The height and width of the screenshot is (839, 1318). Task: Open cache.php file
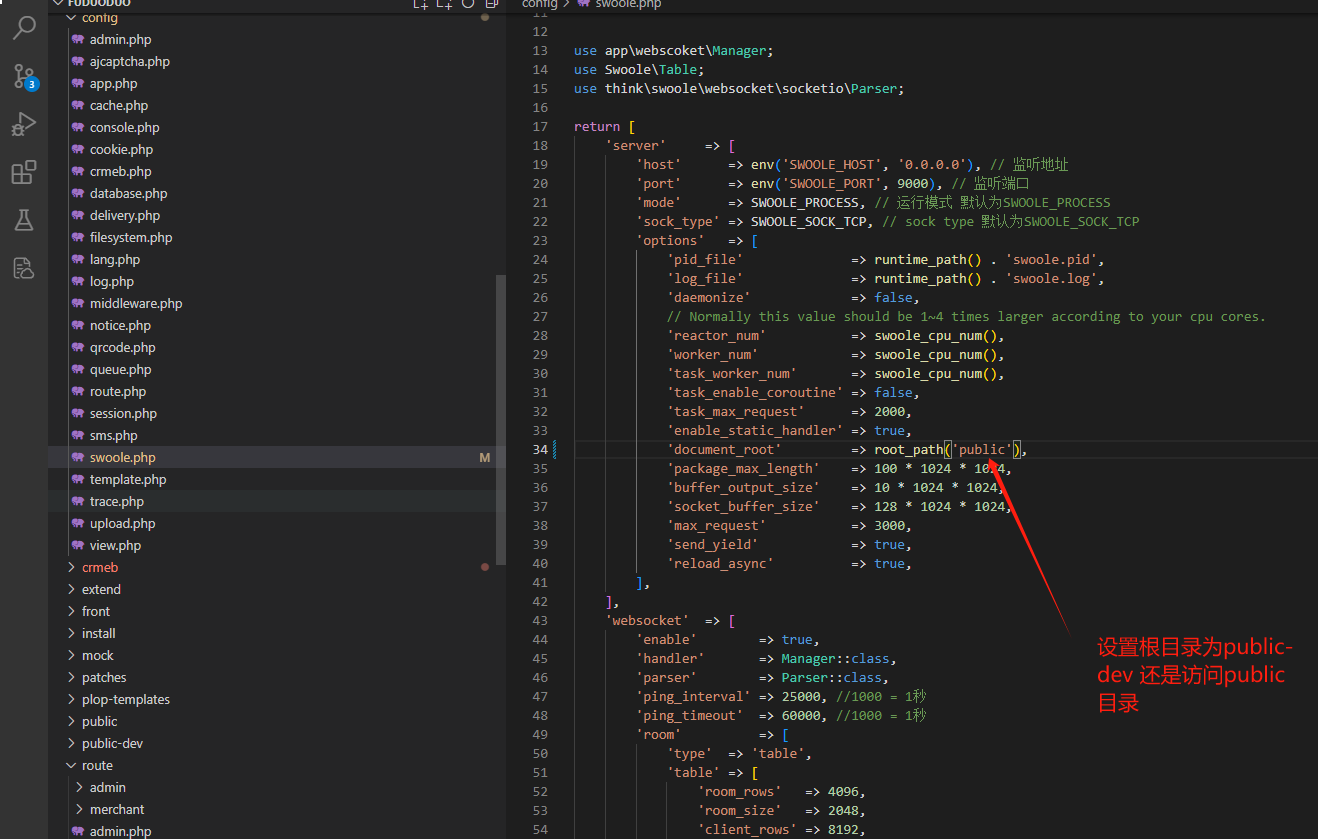click(119, 105)
